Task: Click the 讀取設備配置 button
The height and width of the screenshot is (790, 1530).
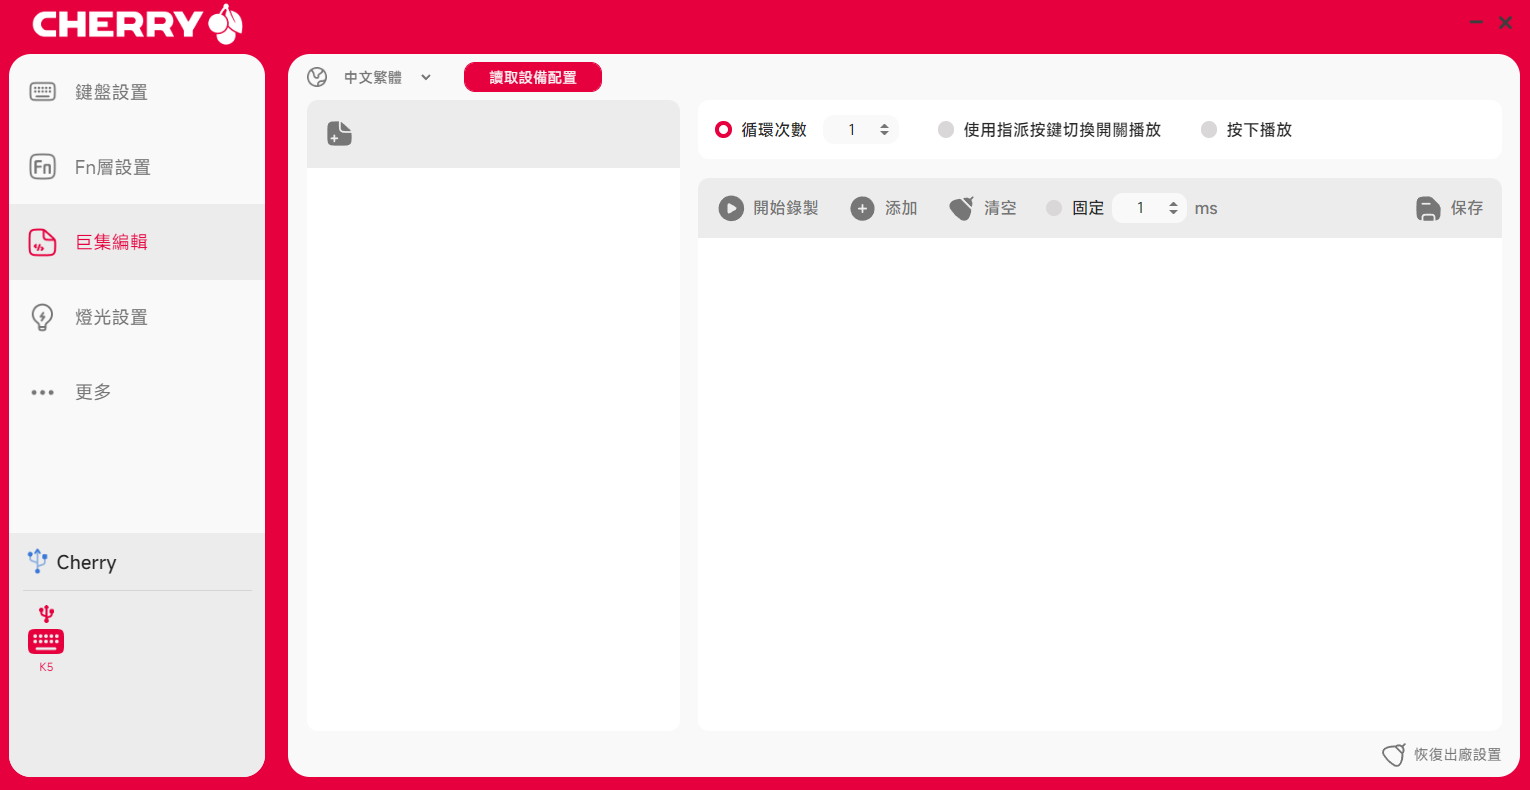Action: click(533, 77)
